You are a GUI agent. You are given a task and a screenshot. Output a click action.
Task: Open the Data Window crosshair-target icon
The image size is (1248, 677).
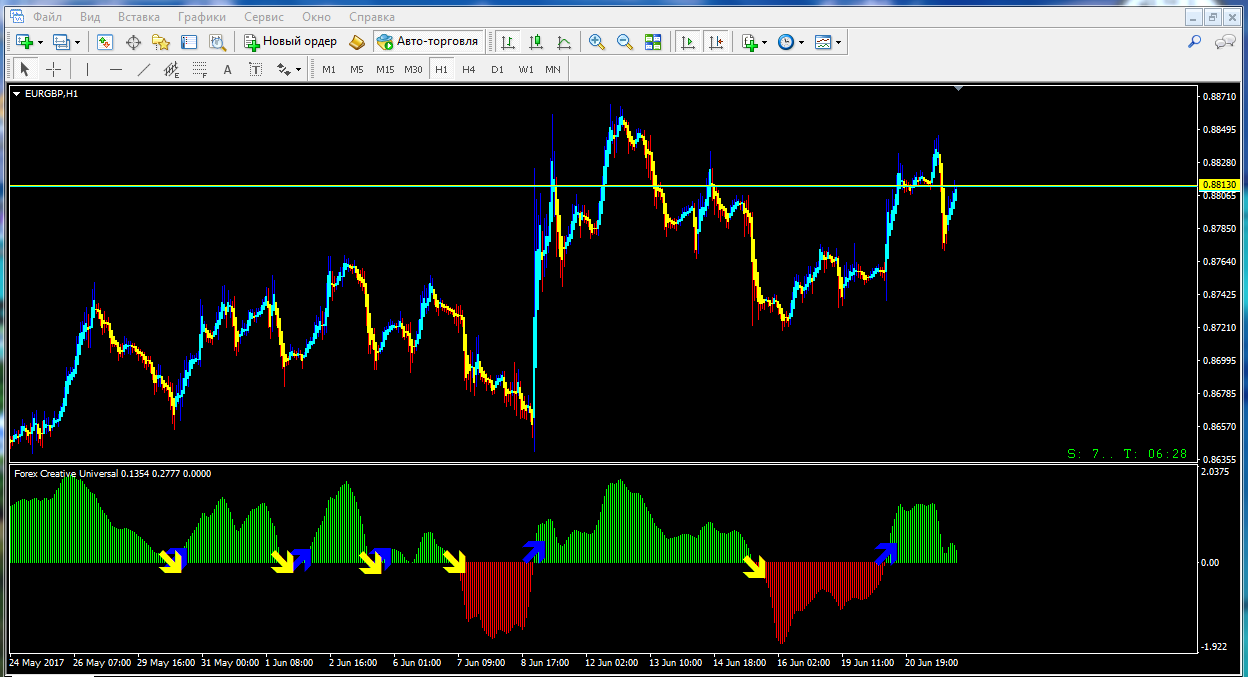[132, 42]
